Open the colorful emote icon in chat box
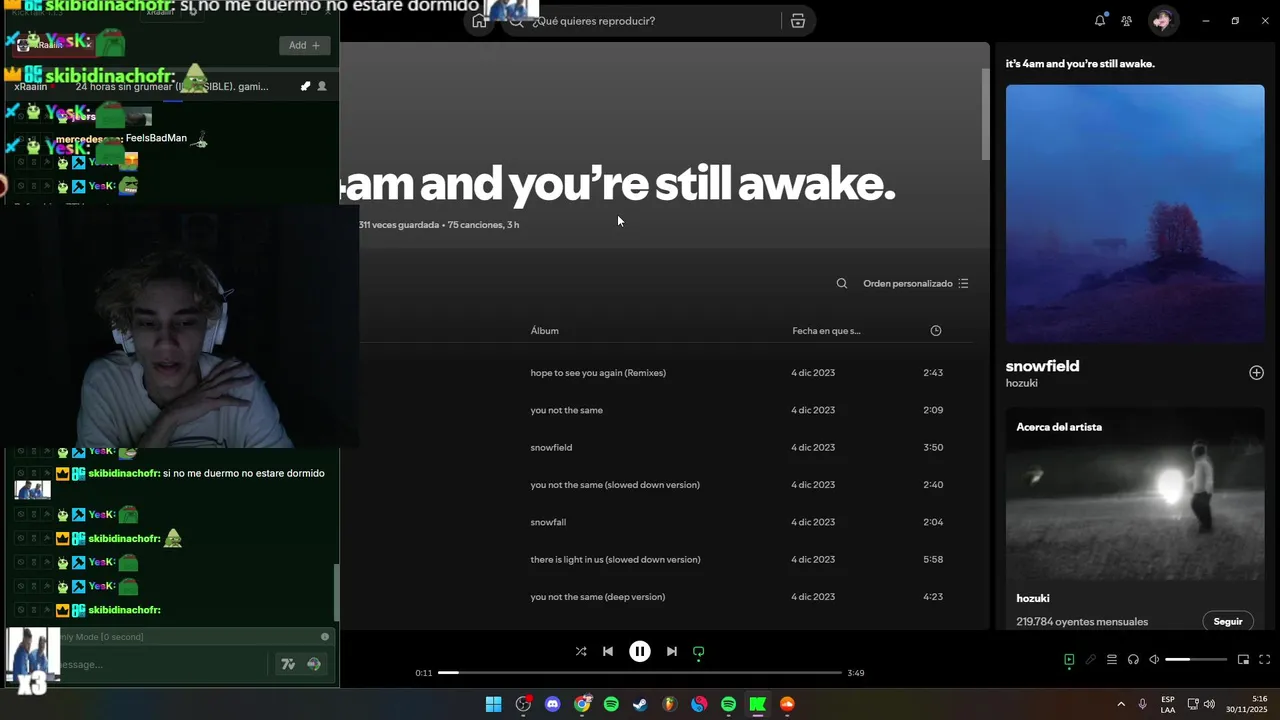Viewport: 1280px width, 720px height. tap(314, 664)
